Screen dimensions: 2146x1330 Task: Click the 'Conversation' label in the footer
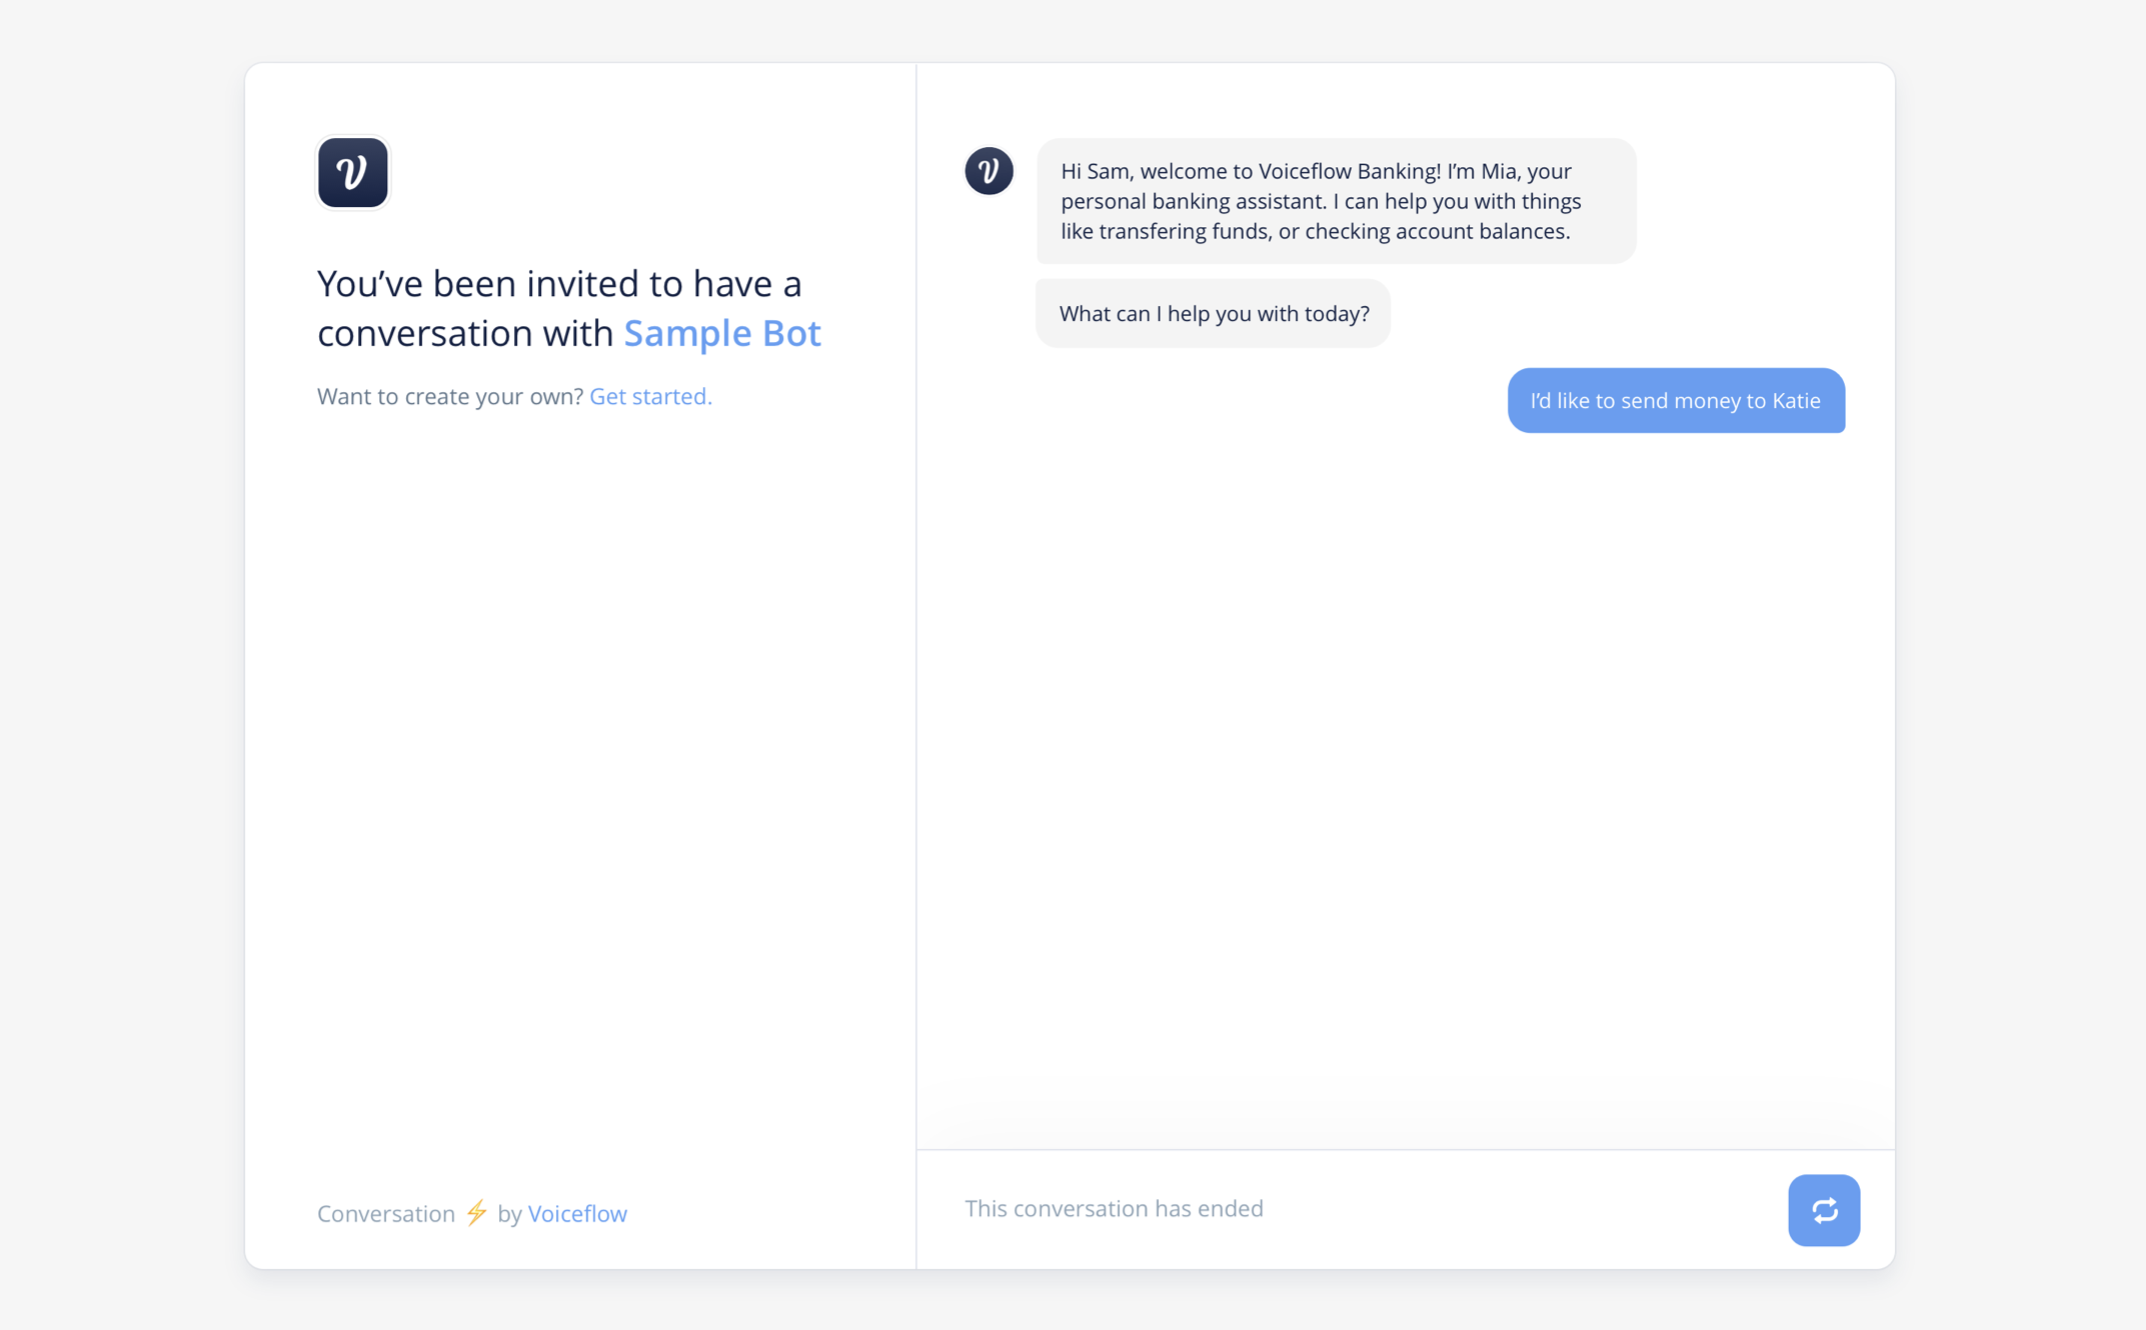click(x=386, y=1213)
